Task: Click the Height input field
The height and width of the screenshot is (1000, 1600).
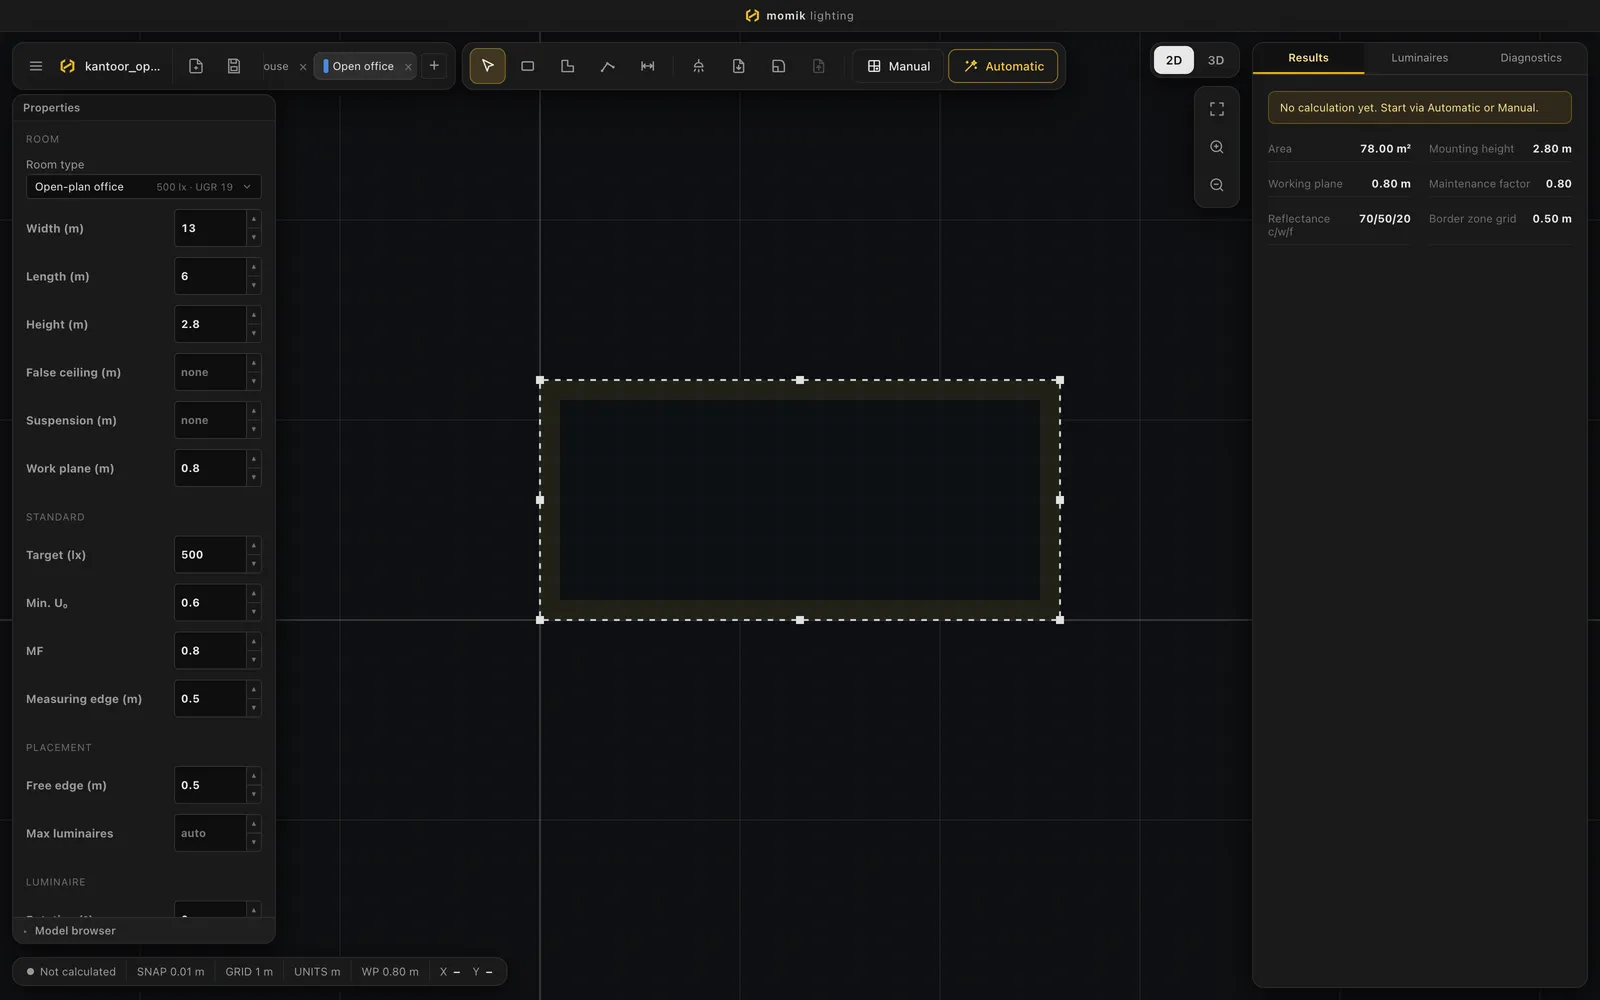Action: pyautogui.click(x=210, y=324)
